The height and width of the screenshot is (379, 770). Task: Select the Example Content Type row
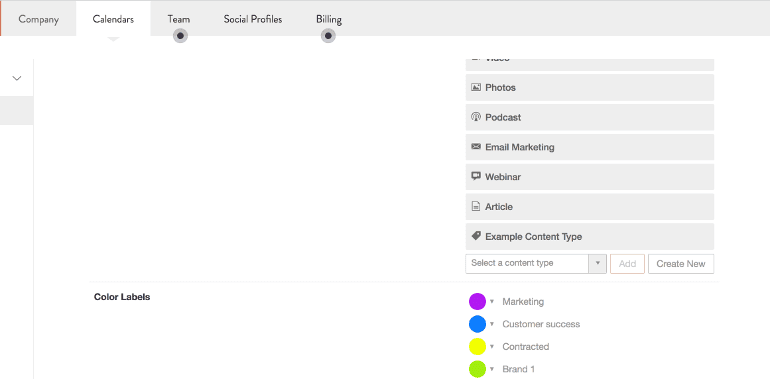(590, 237)
